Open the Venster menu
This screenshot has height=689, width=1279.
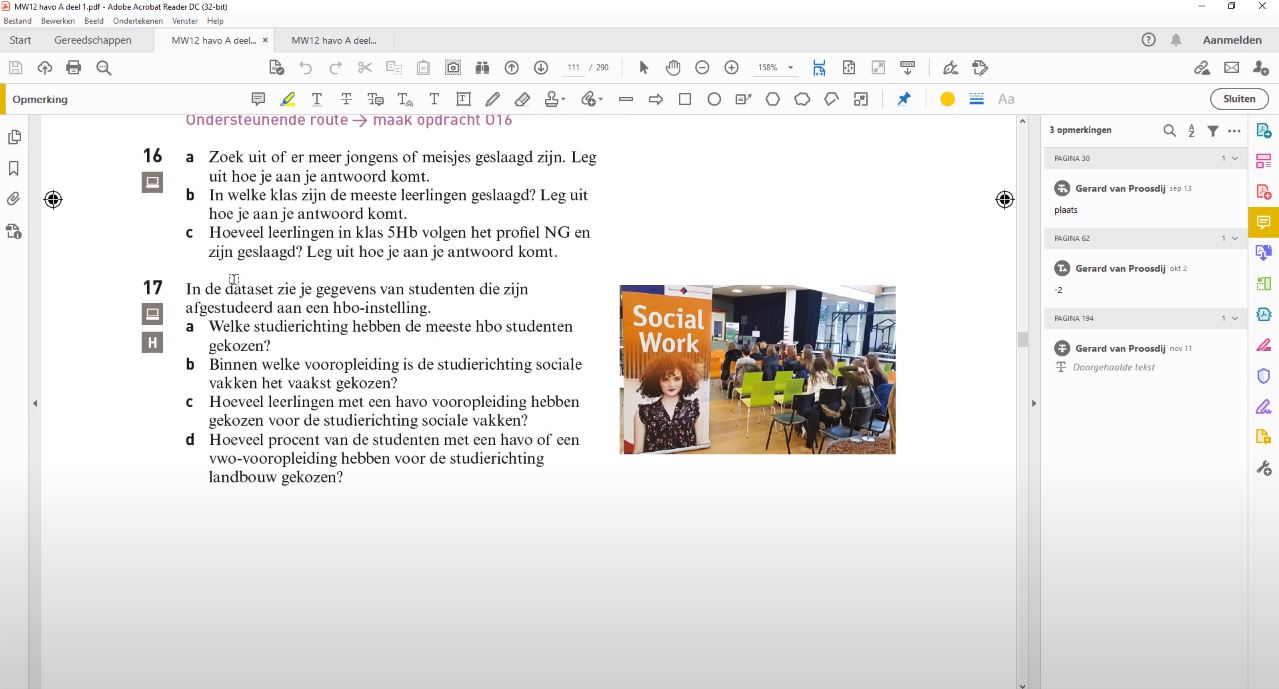pos(185,21)
